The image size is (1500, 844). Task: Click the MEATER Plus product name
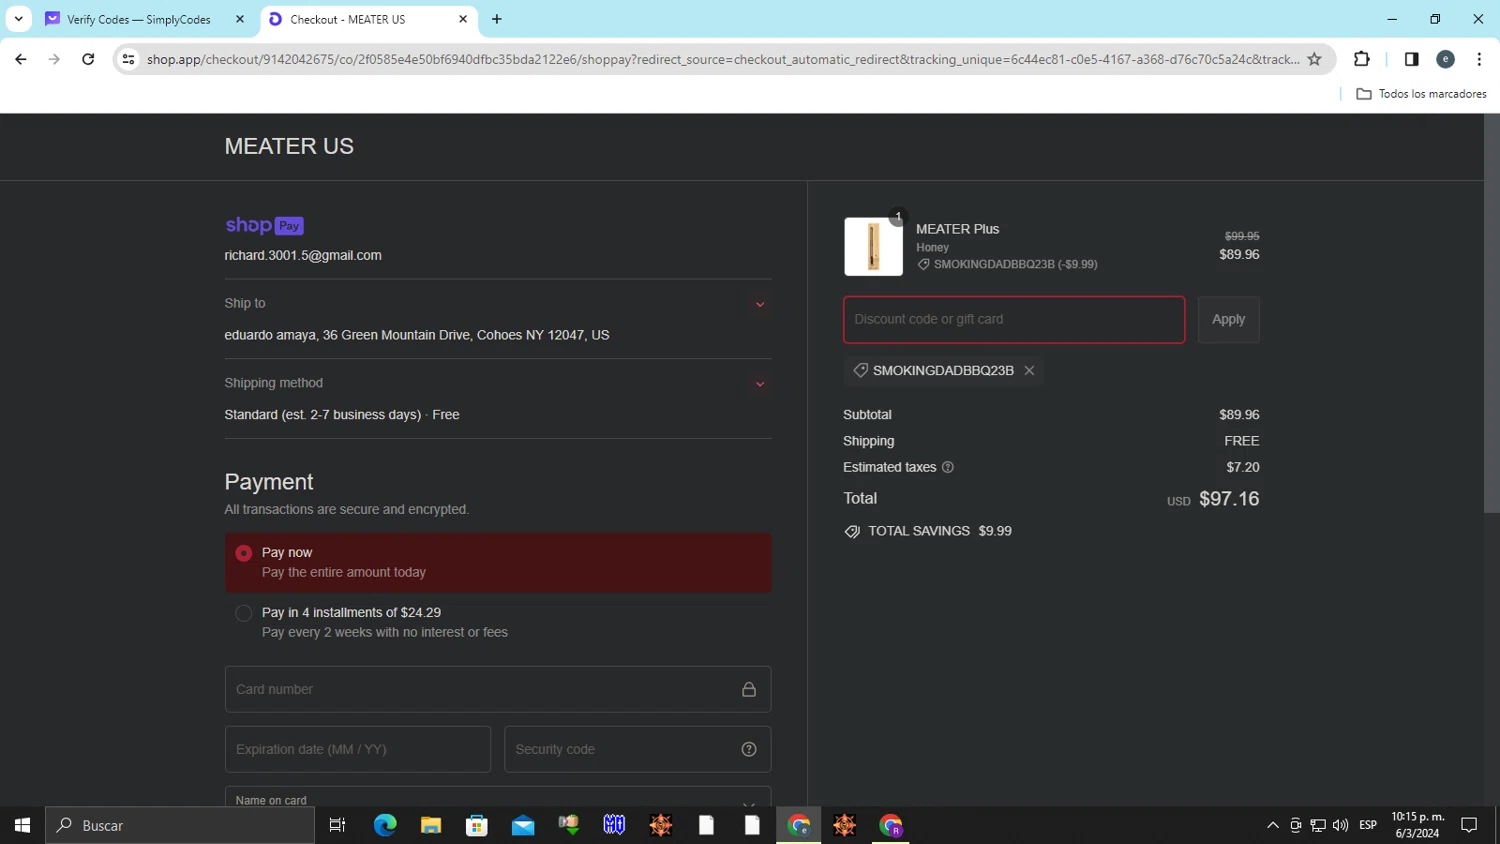click(958, 229)
